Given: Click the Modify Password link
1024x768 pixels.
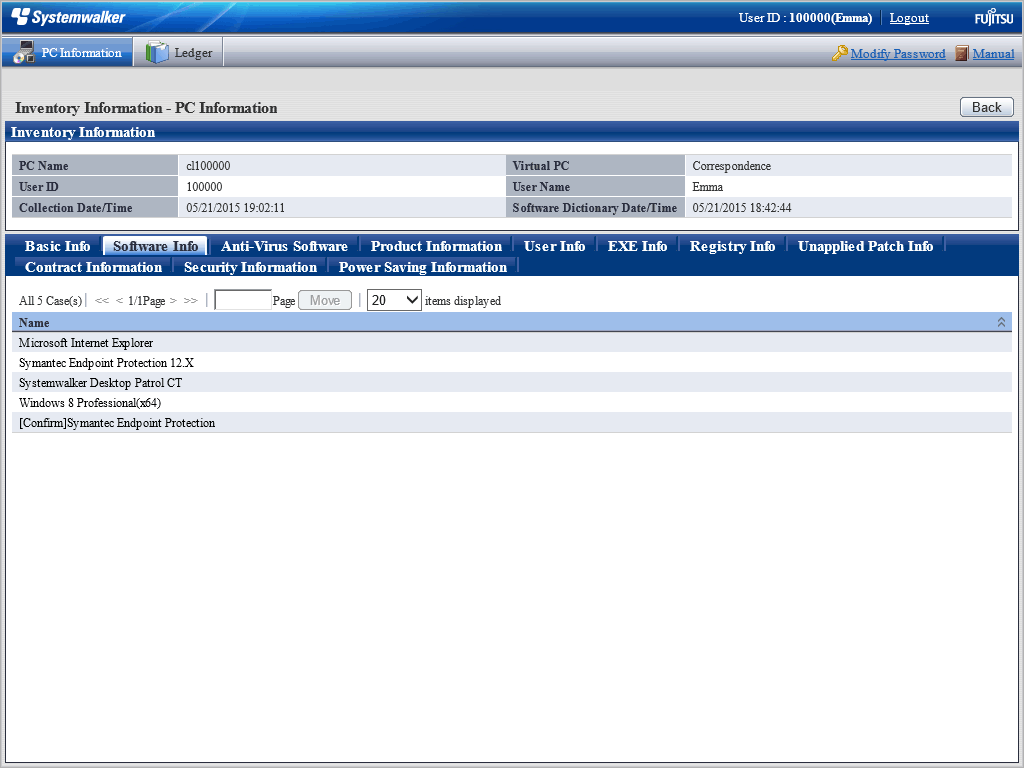Looking at the screenshot, I should click(898, 54).
